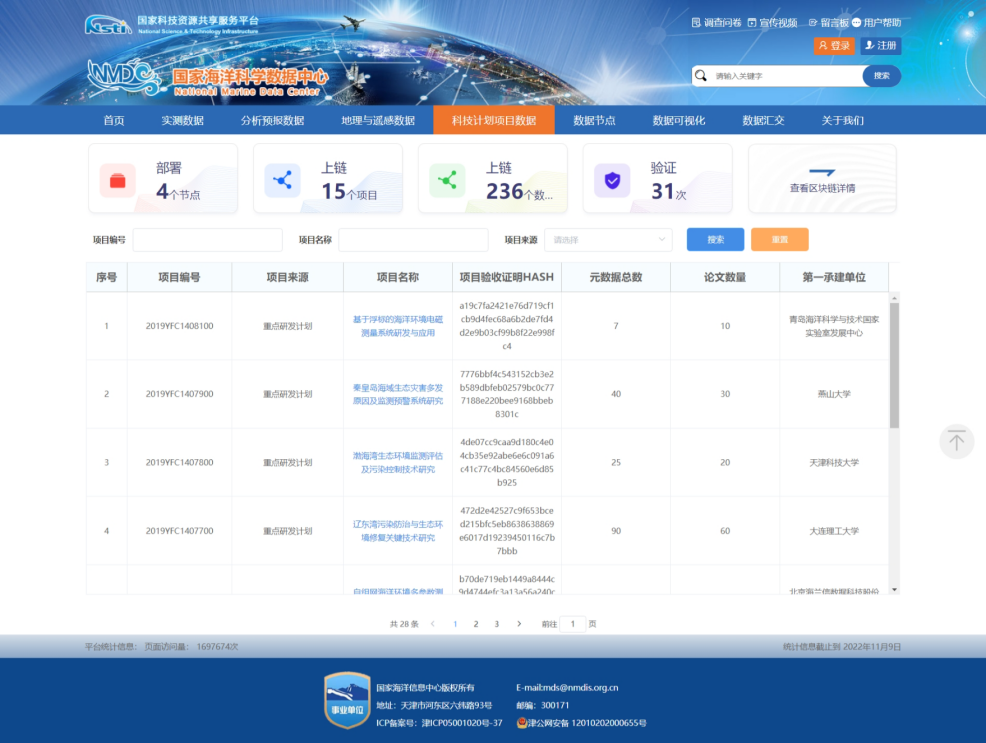Open project 渤海湾生态环境监测评估 link
The image size is (986, 743).
click(x=397, y=463)
